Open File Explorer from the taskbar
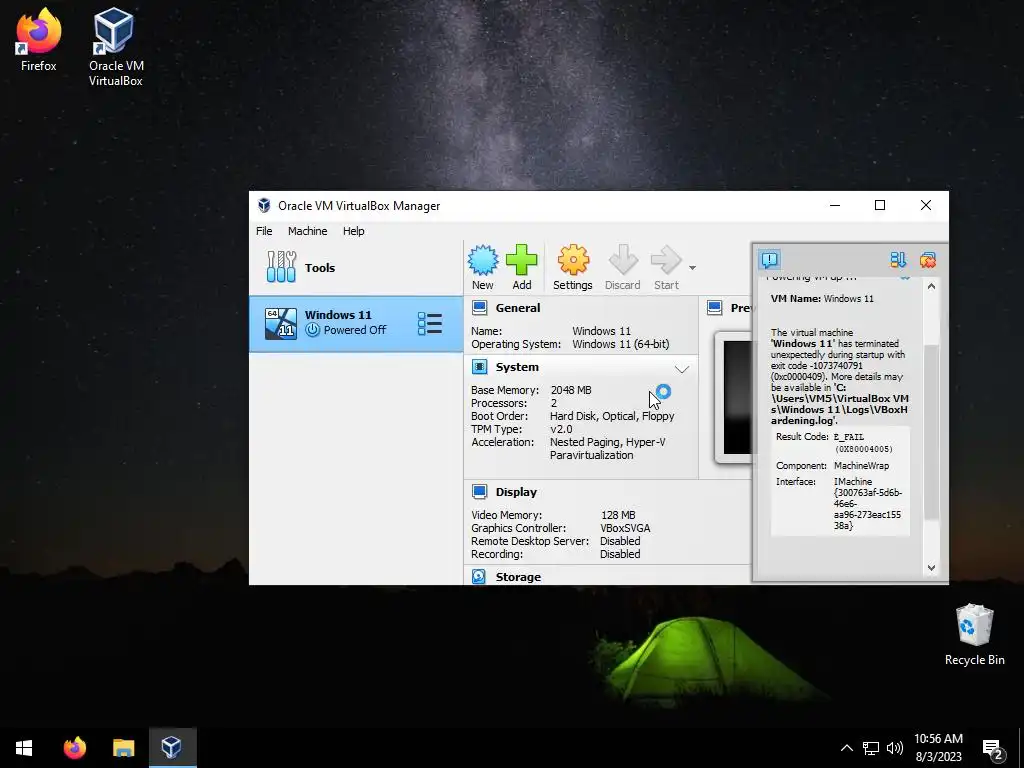This screenshot has height=768, width=1024. [x=123, y=748]
